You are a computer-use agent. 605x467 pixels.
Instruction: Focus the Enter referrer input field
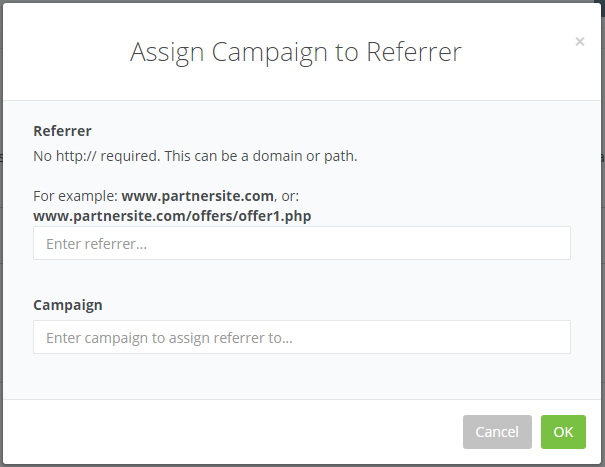coord(301,243)
